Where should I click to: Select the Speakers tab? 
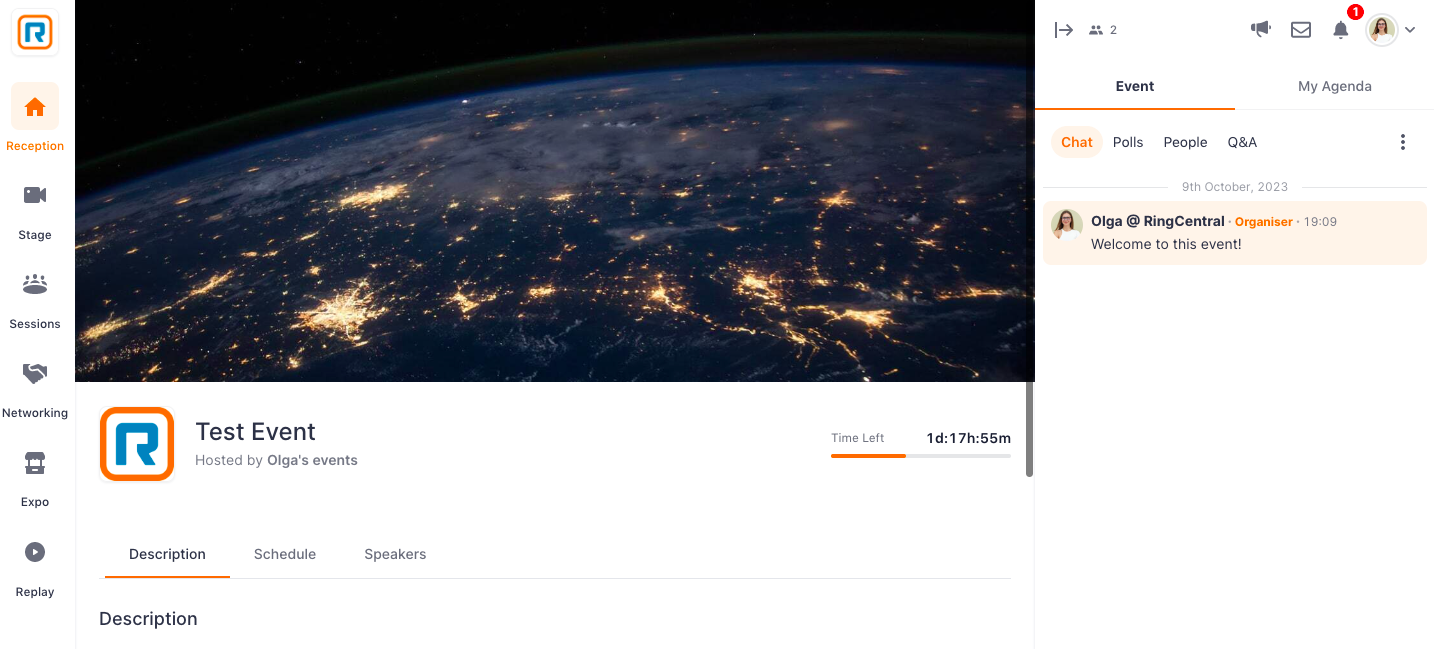[x=395, y=554]
